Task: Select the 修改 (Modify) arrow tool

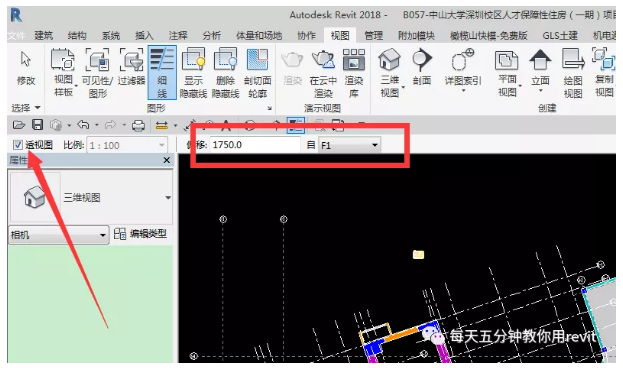Action: 26,68
